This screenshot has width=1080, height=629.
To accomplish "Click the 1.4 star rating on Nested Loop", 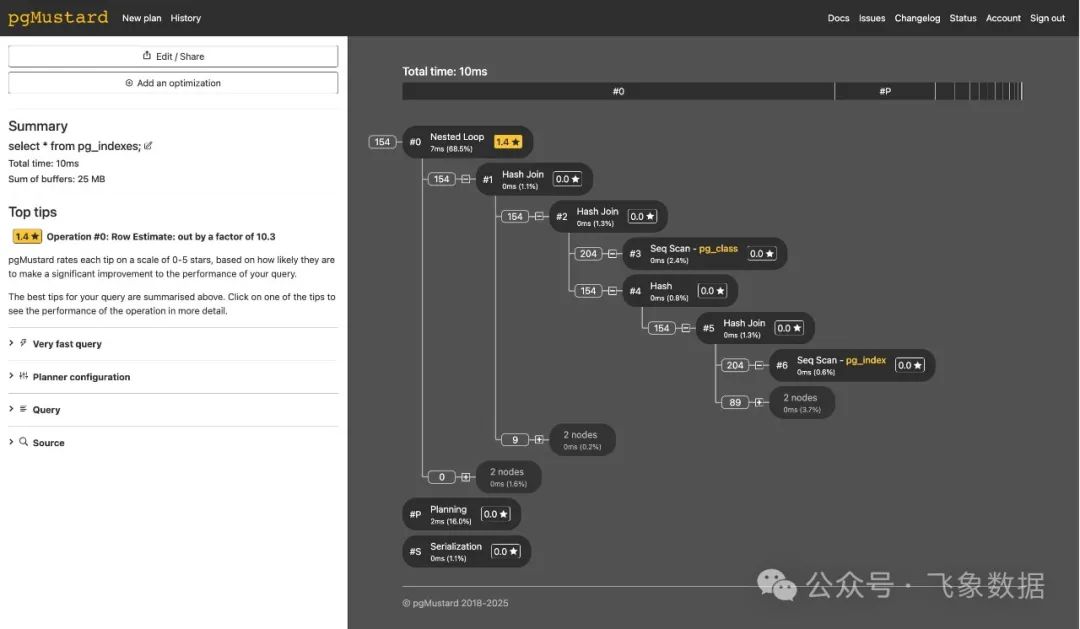I will coord(508,142).
